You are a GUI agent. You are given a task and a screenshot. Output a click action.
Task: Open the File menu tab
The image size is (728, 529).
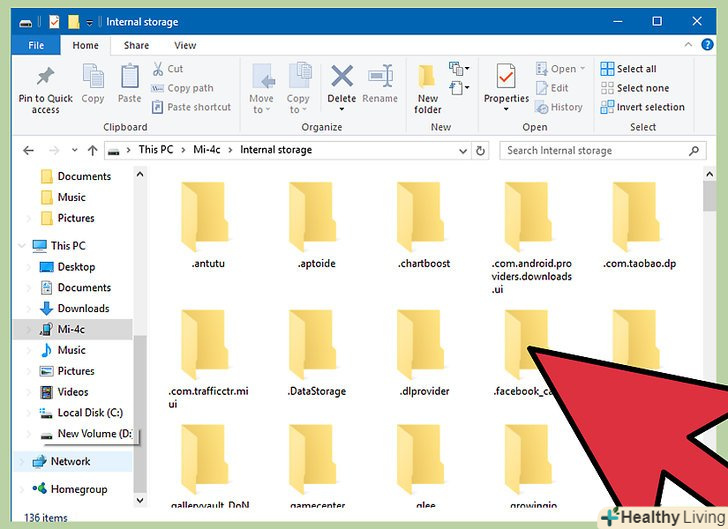pyautogui.click(x=36, y=45)
